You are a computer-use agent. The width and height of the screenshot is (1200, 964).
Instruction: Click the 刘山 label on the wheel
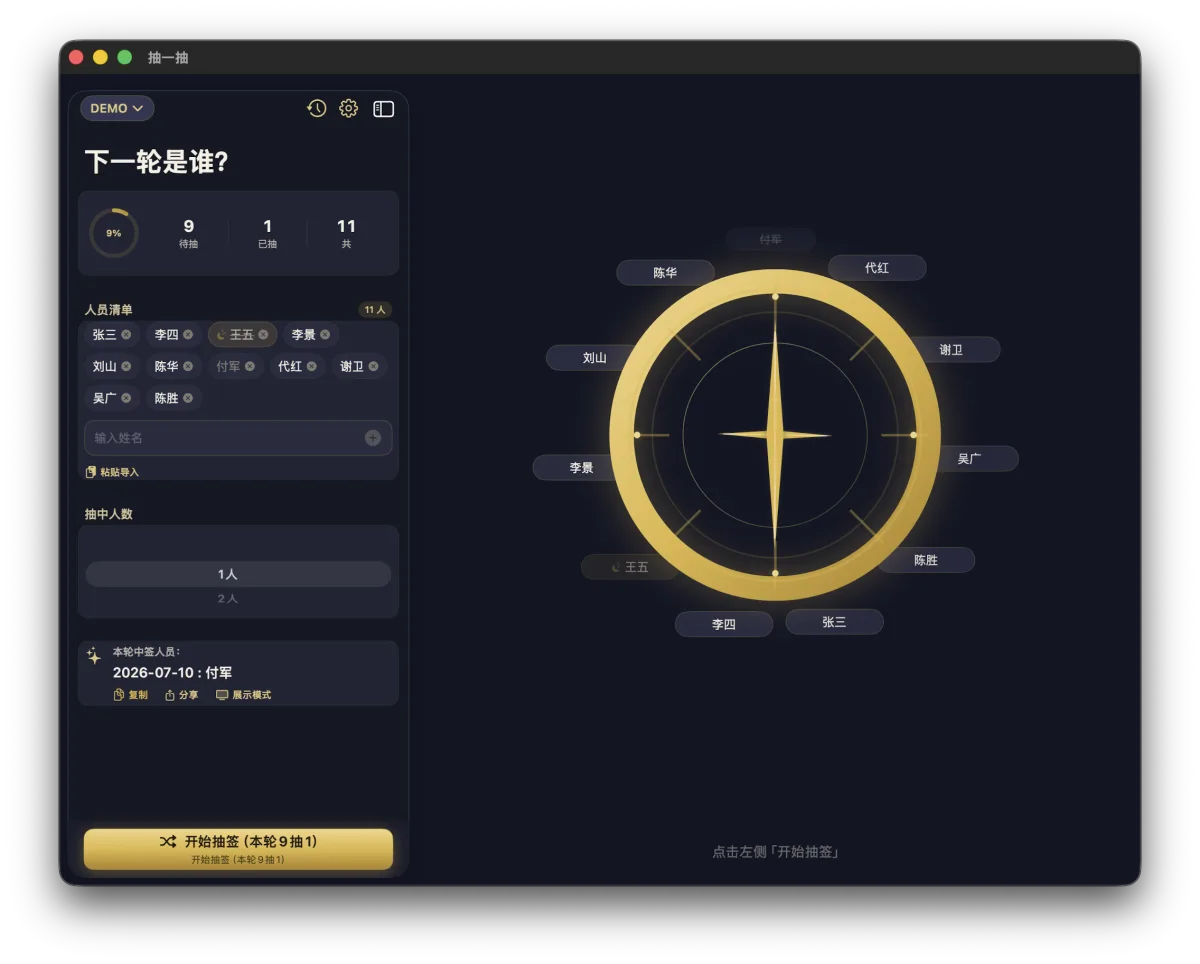pos(594,357)
